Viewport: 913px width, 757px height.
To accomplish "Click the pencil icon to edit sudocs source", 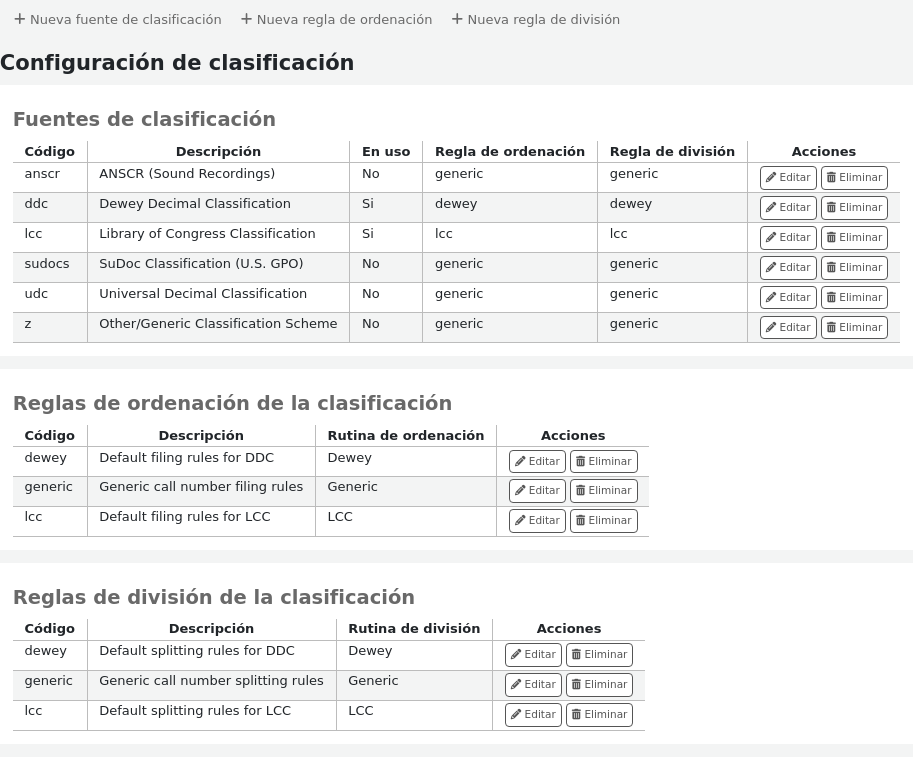I will tap(771, 267).
